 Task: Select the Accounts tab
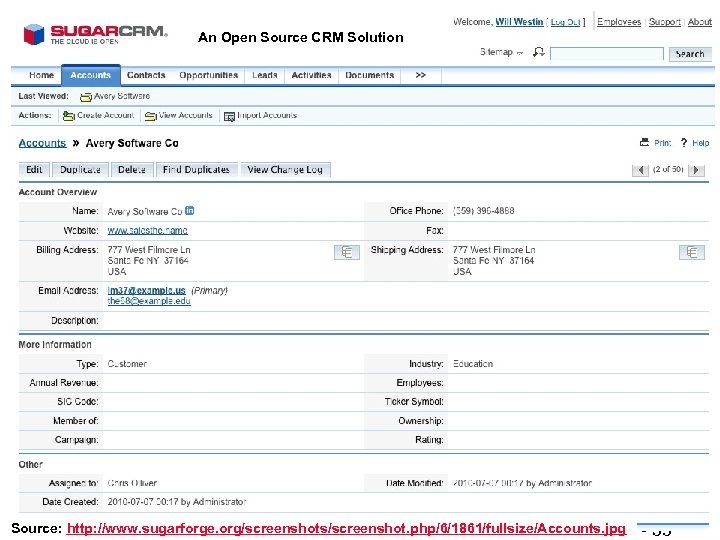point(90,75)
